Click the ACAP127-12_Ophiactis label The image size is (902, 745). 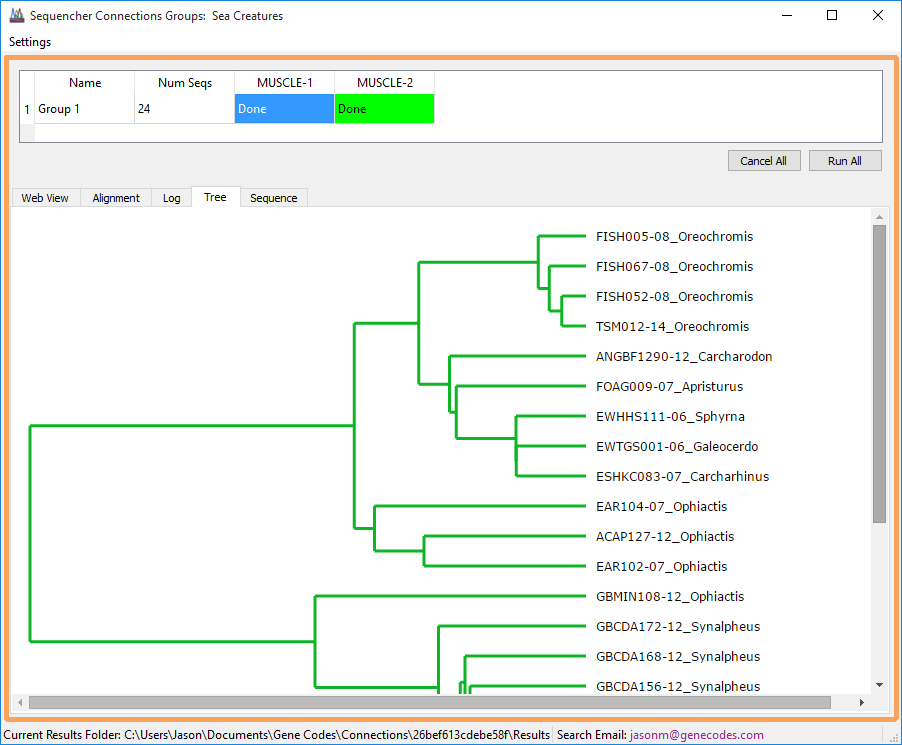[665, 536]
